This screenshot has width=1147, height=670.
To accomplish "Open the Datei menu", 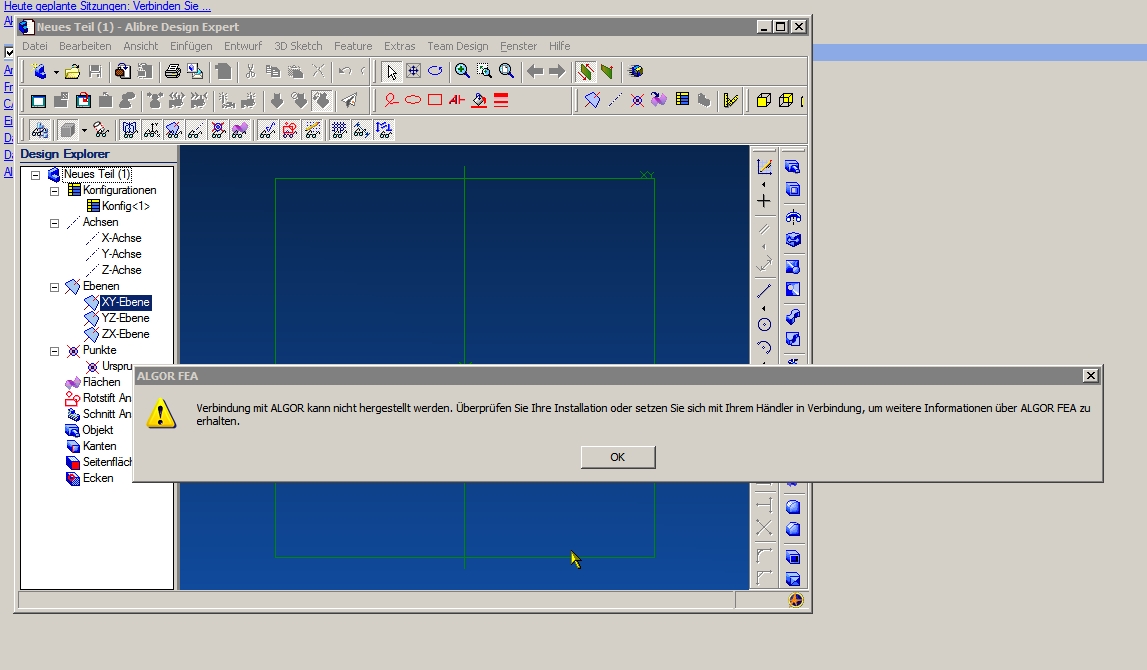I will tap(35, 46).
